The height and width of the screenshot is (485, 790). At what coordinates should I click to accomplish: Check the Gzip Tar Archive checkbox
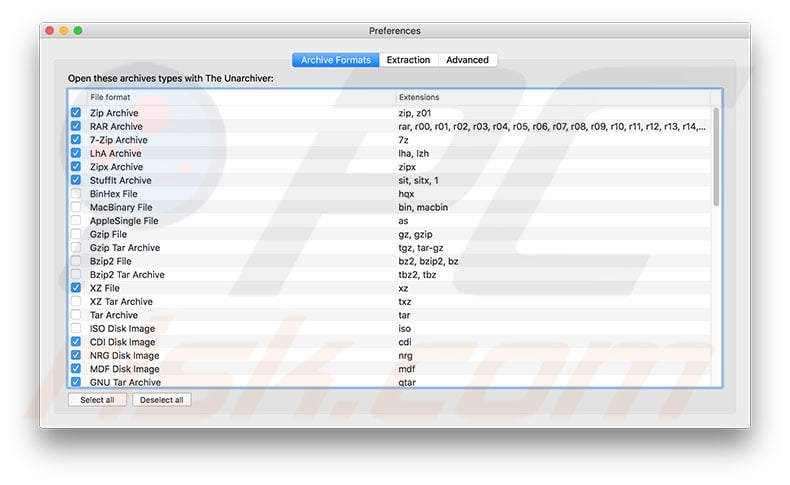coord(76,247)
